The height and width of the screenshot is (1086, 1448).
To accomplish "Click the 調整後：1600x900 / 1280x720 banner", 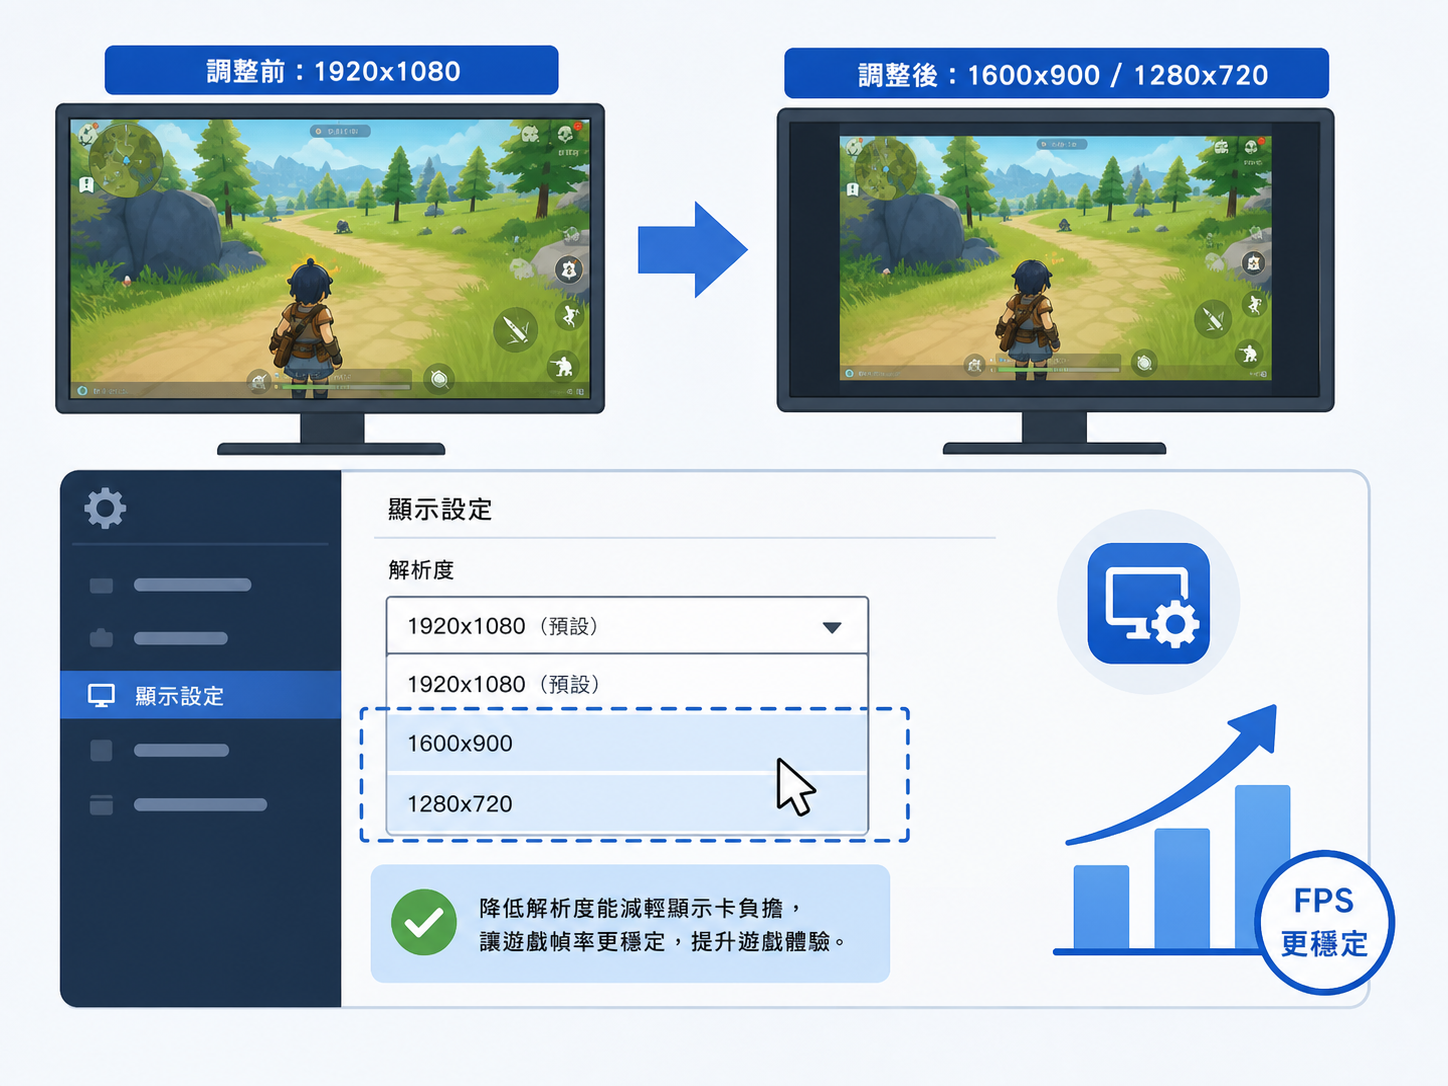I will 1056,74.
